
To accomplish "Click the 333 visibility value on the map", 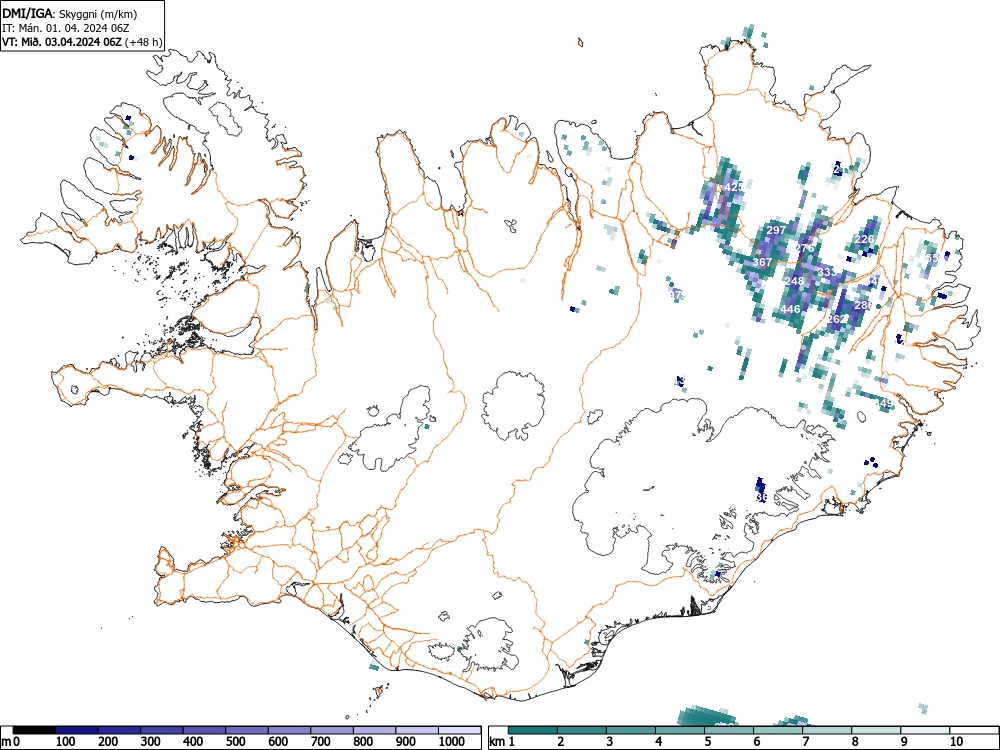I will coord(827,272).
